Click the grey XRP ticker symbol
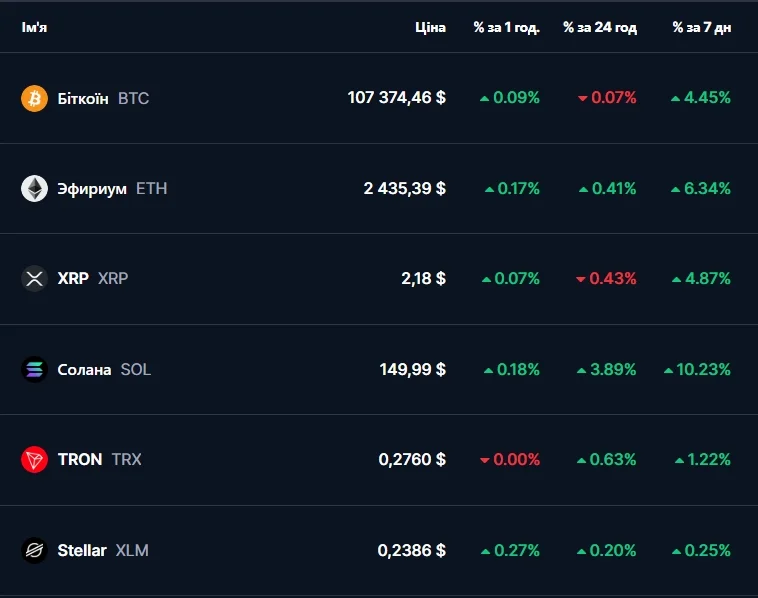Viewport: 758px width, 598px height. [x=113, y=278]
